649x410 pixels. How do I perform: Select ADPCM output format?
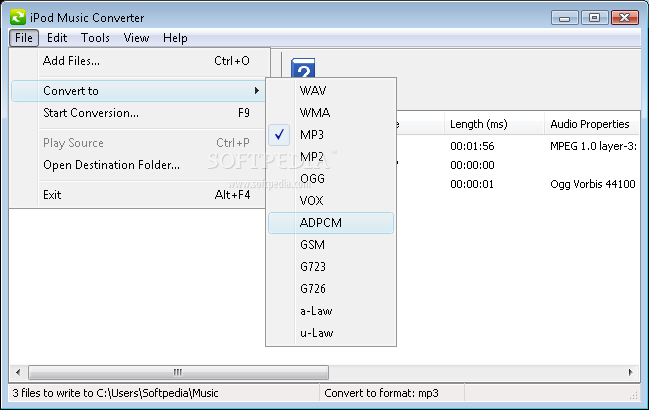point(331,223)
